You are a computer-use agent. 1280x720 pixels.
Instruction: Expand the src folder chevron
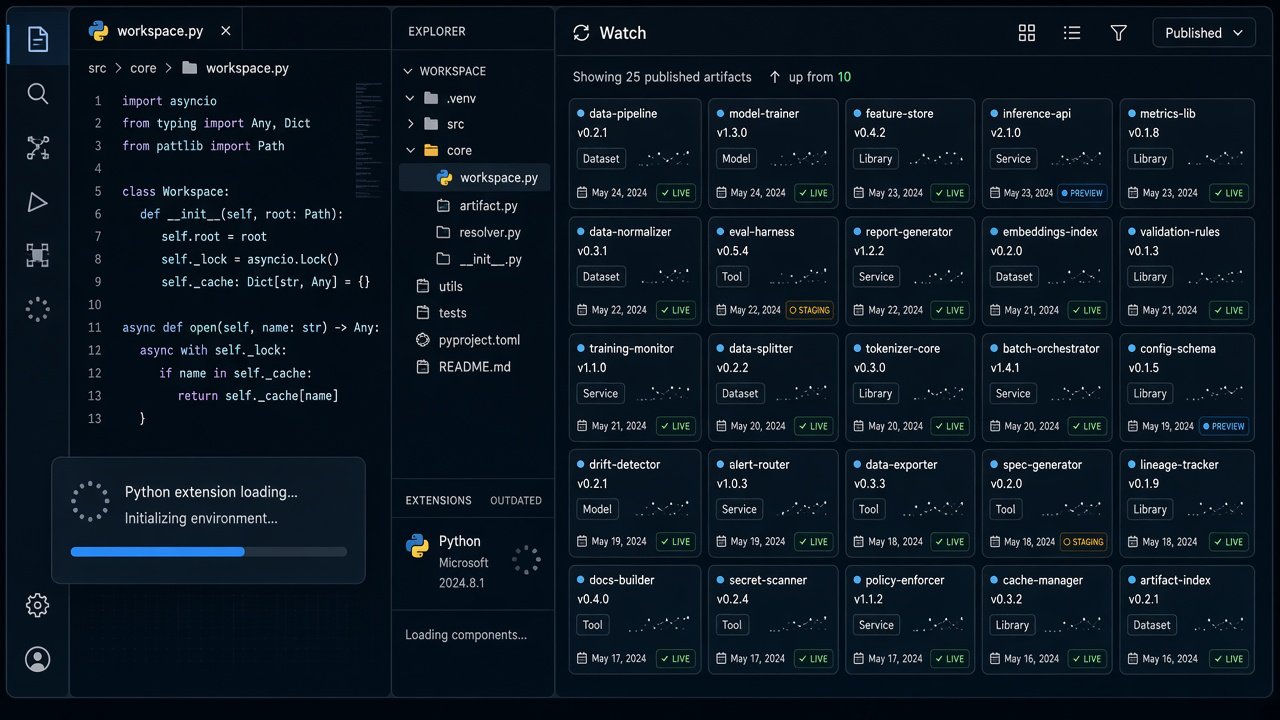point(410,124)
